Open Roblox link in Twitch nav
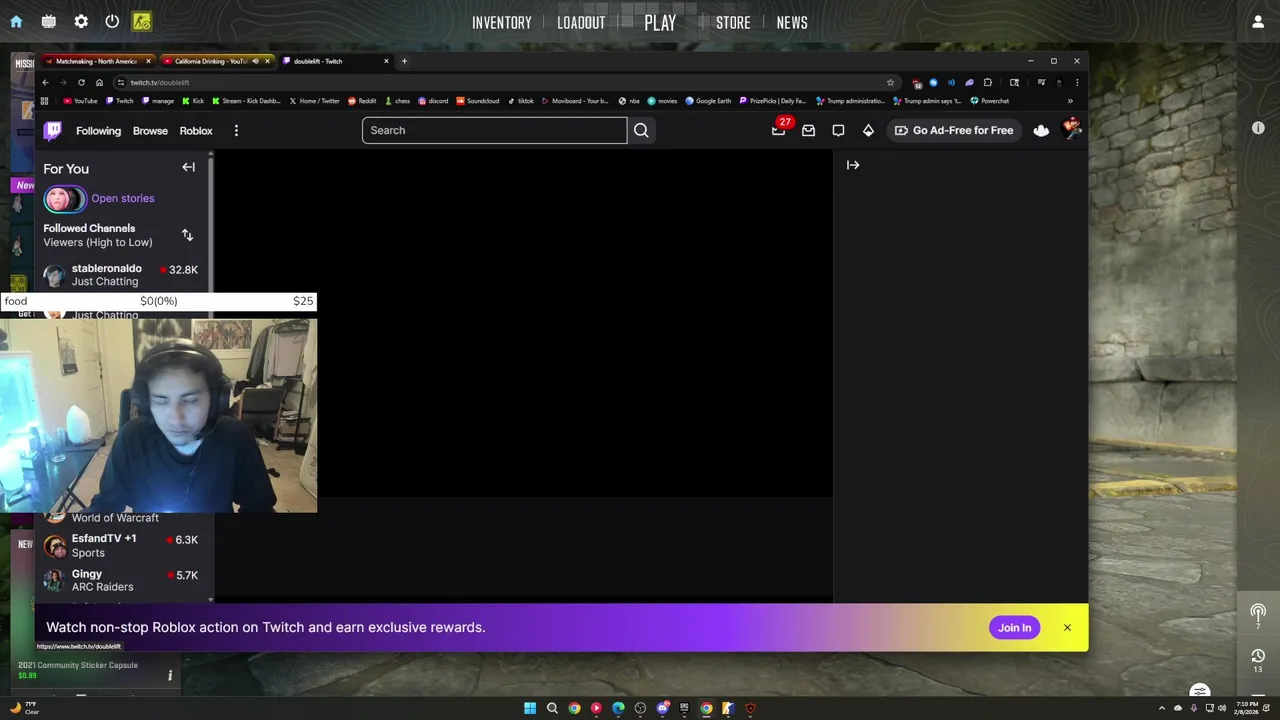Image resolution: width=1280 pixels, height=720 pixels. [196, 131]
